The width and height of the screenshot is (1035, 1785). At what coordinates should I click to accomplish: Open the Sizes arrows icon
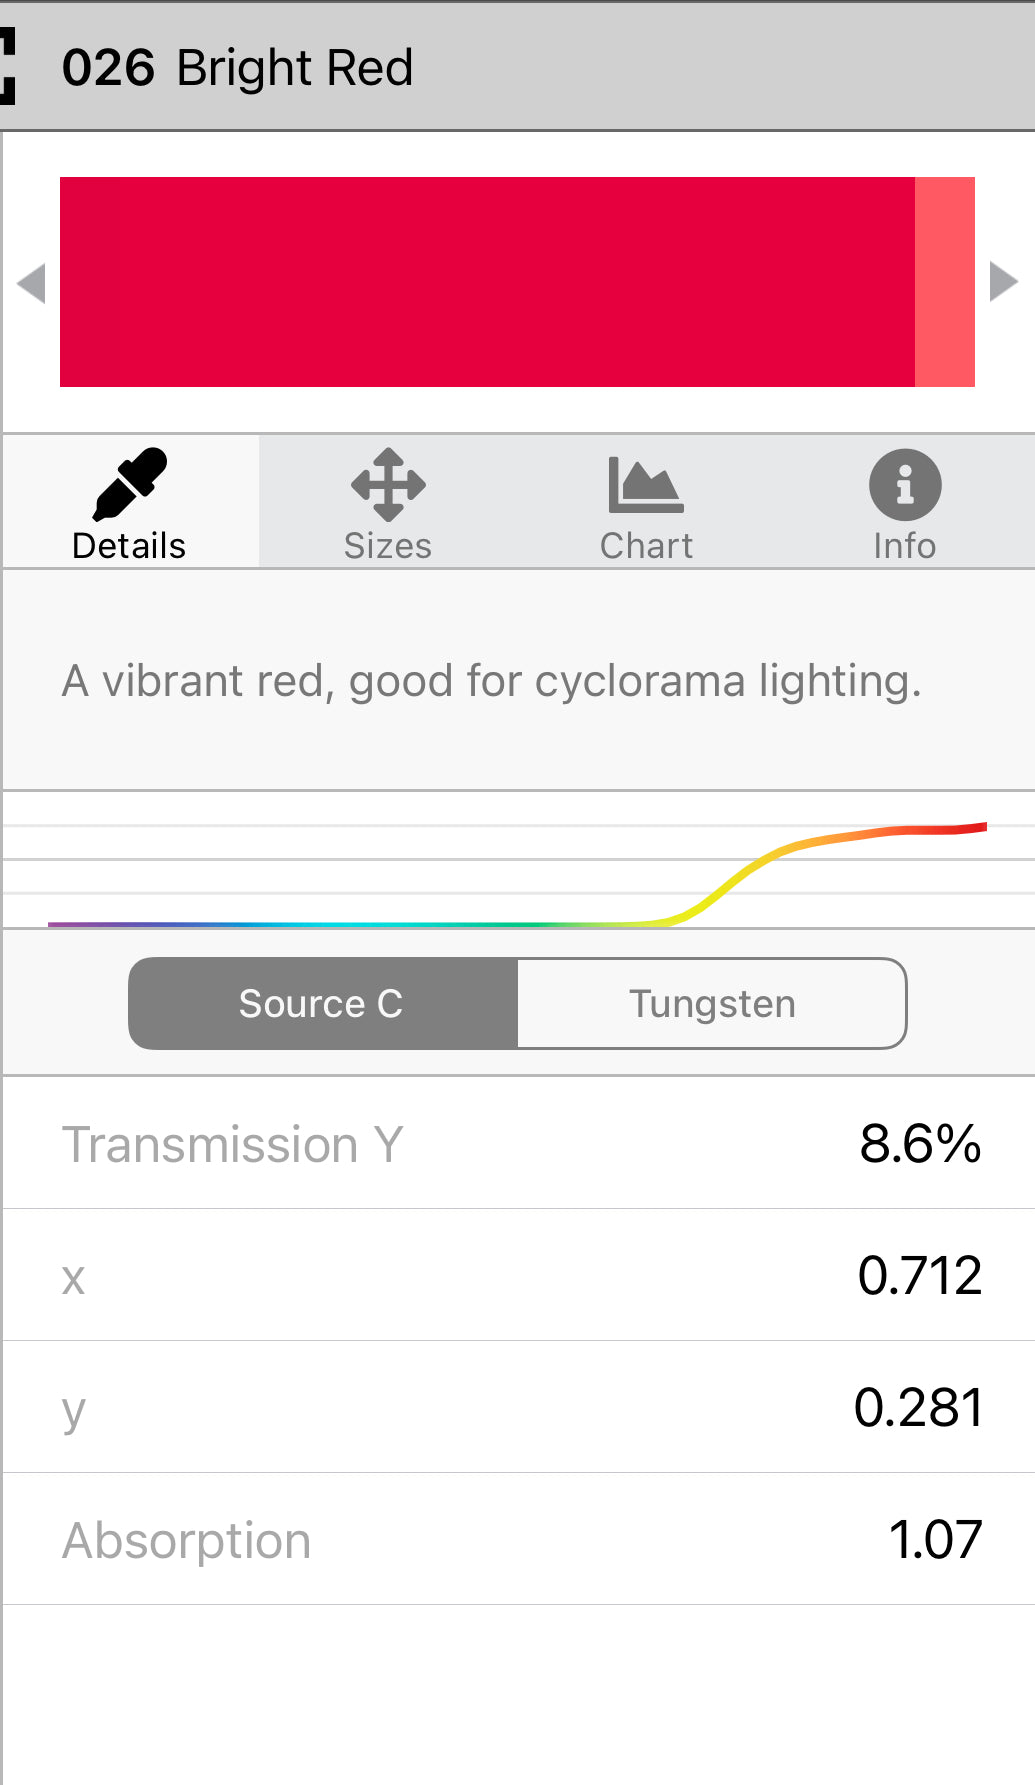(388, 485)
